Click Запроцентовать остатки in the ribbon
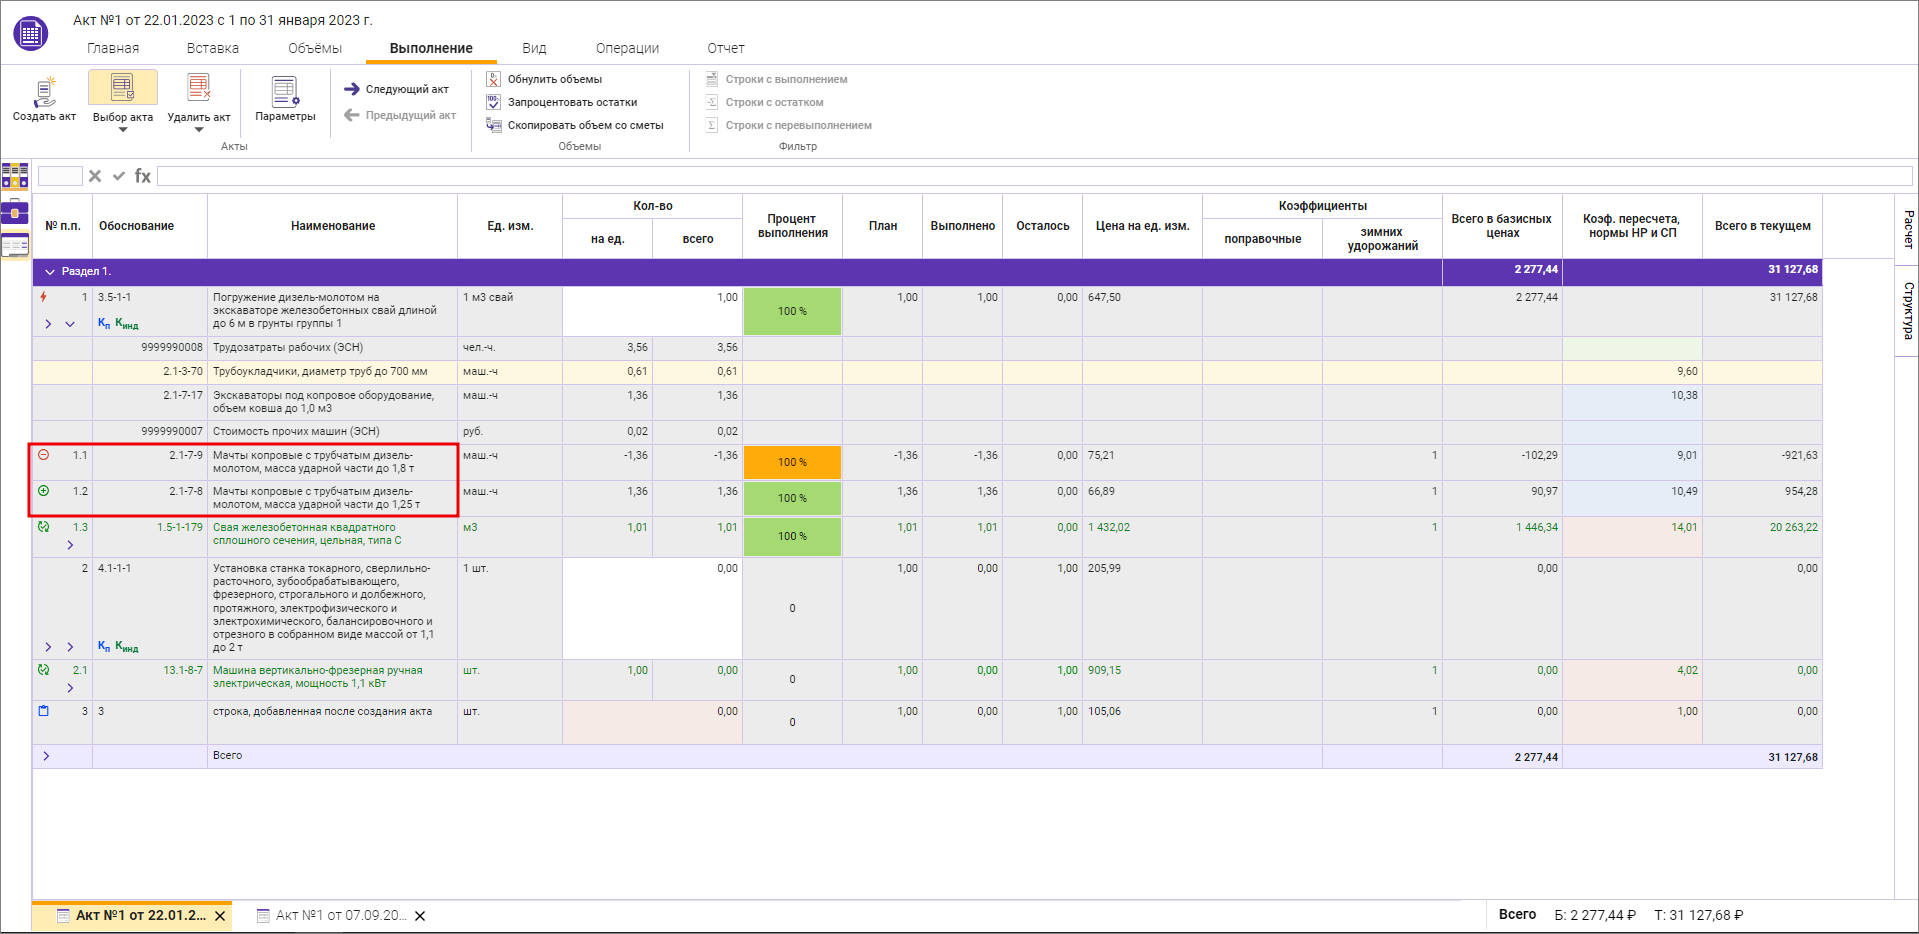1919x934 pixels. [572, 102]
